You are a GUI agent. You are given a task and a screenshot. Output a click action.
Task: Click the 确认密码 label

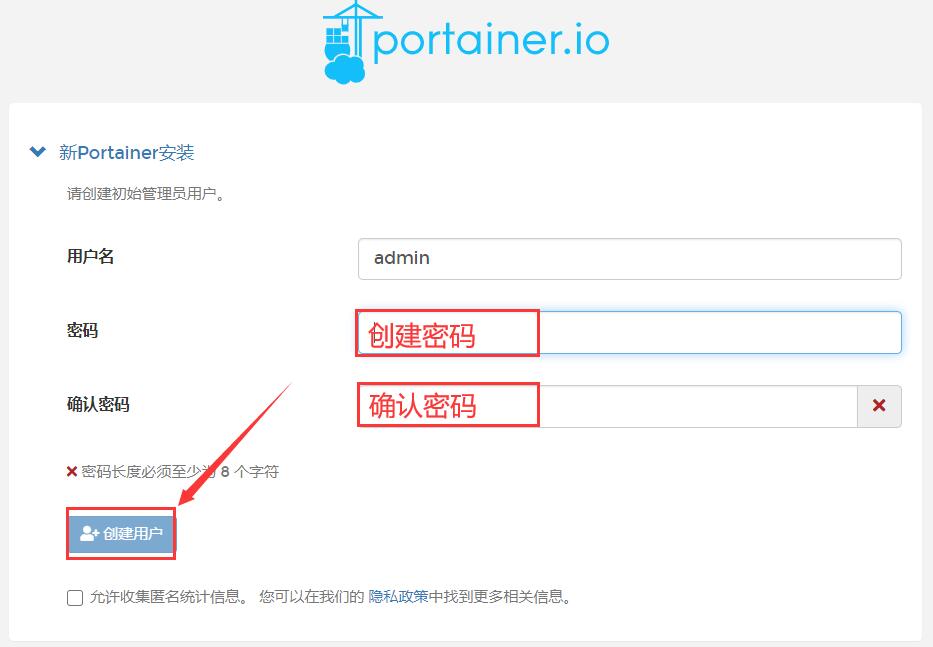pos(98,405)
